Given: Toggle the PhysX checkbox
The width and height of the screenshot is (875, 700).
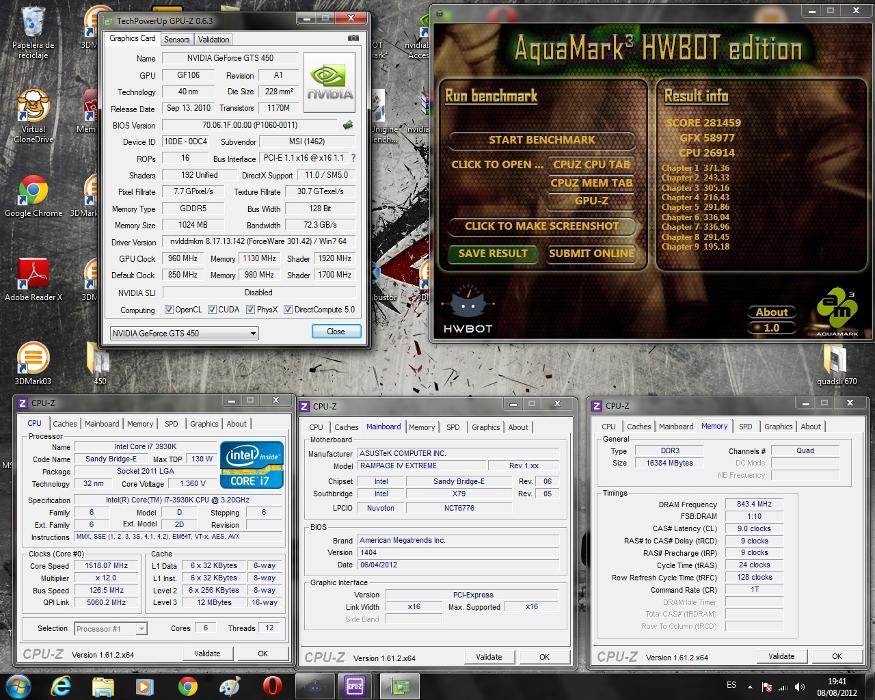Looking at the screenshot, I should (250, 309).
